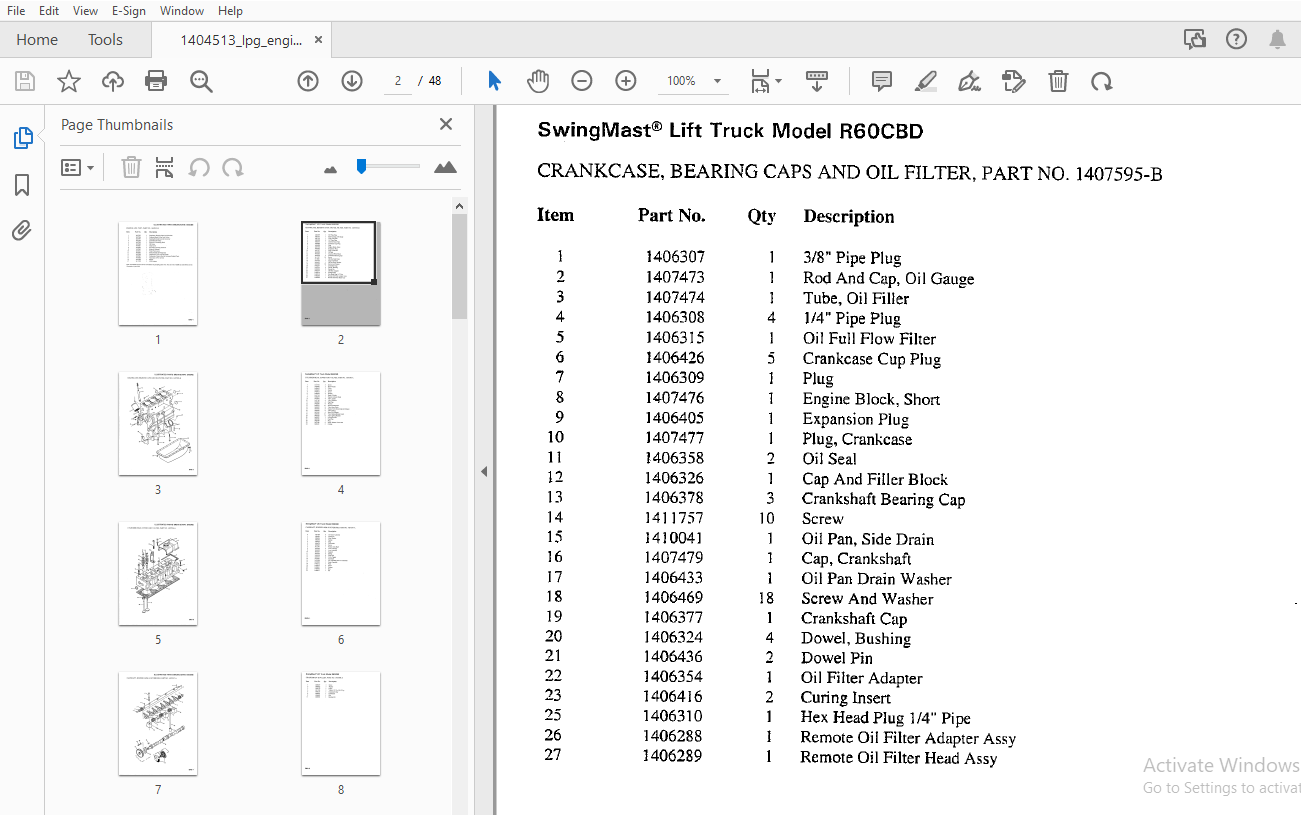Select the highlight text pen tool
The width and height of the screenshot is (1301, 815).
tap(925, 81)
